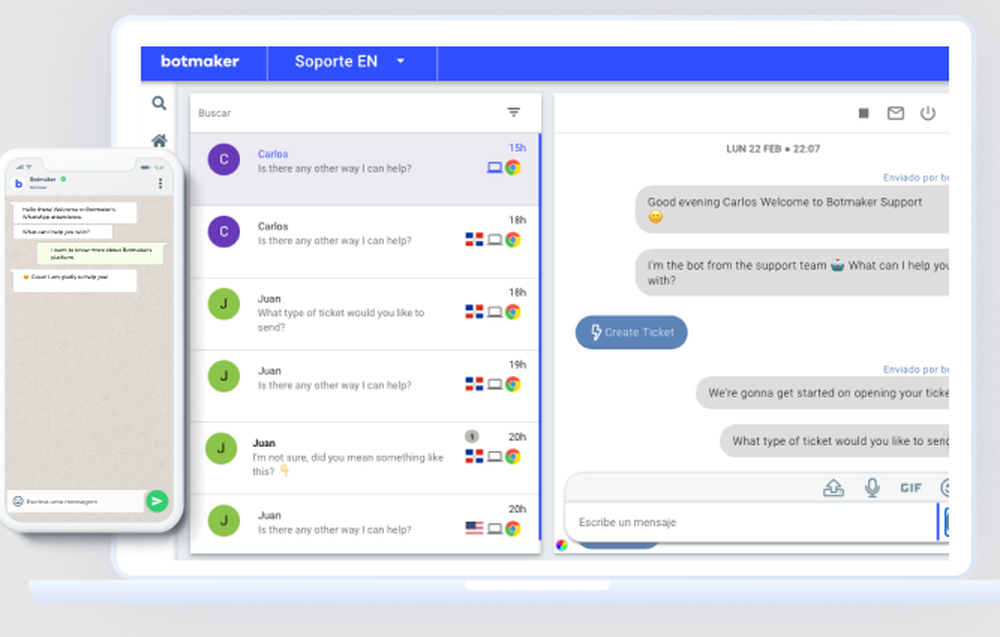Record audio with the microphone icon

pyautogui.click(x=871, y=487)
